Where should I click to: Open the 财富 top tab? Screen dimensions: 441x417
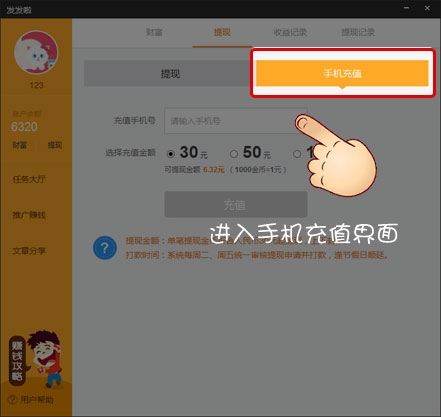click(154, 32)
